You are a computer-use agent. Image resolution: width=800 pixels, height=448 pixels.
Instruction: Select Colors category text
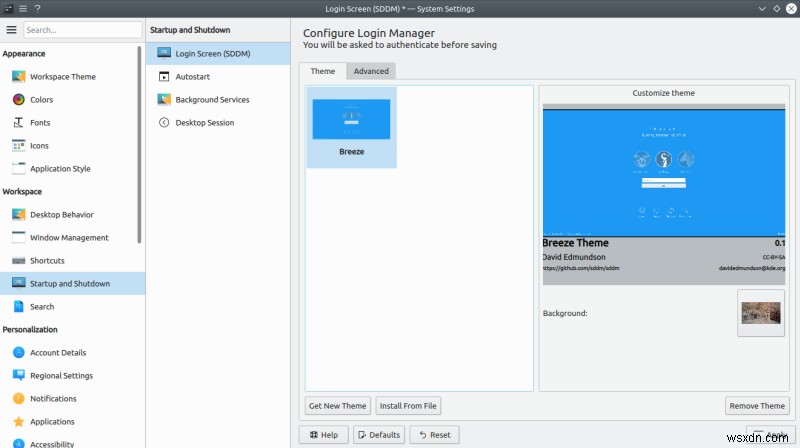41,99
